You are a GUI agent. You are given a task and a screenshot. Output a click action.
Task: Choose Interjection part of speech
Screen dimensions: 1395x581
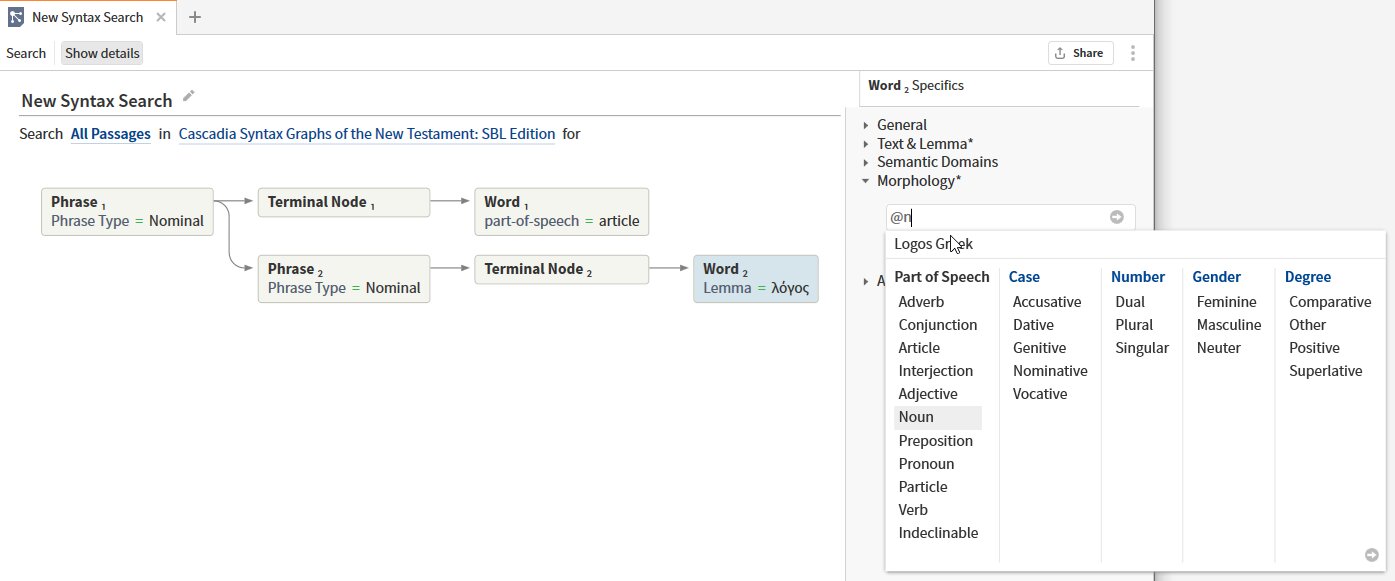click(936, 371)
